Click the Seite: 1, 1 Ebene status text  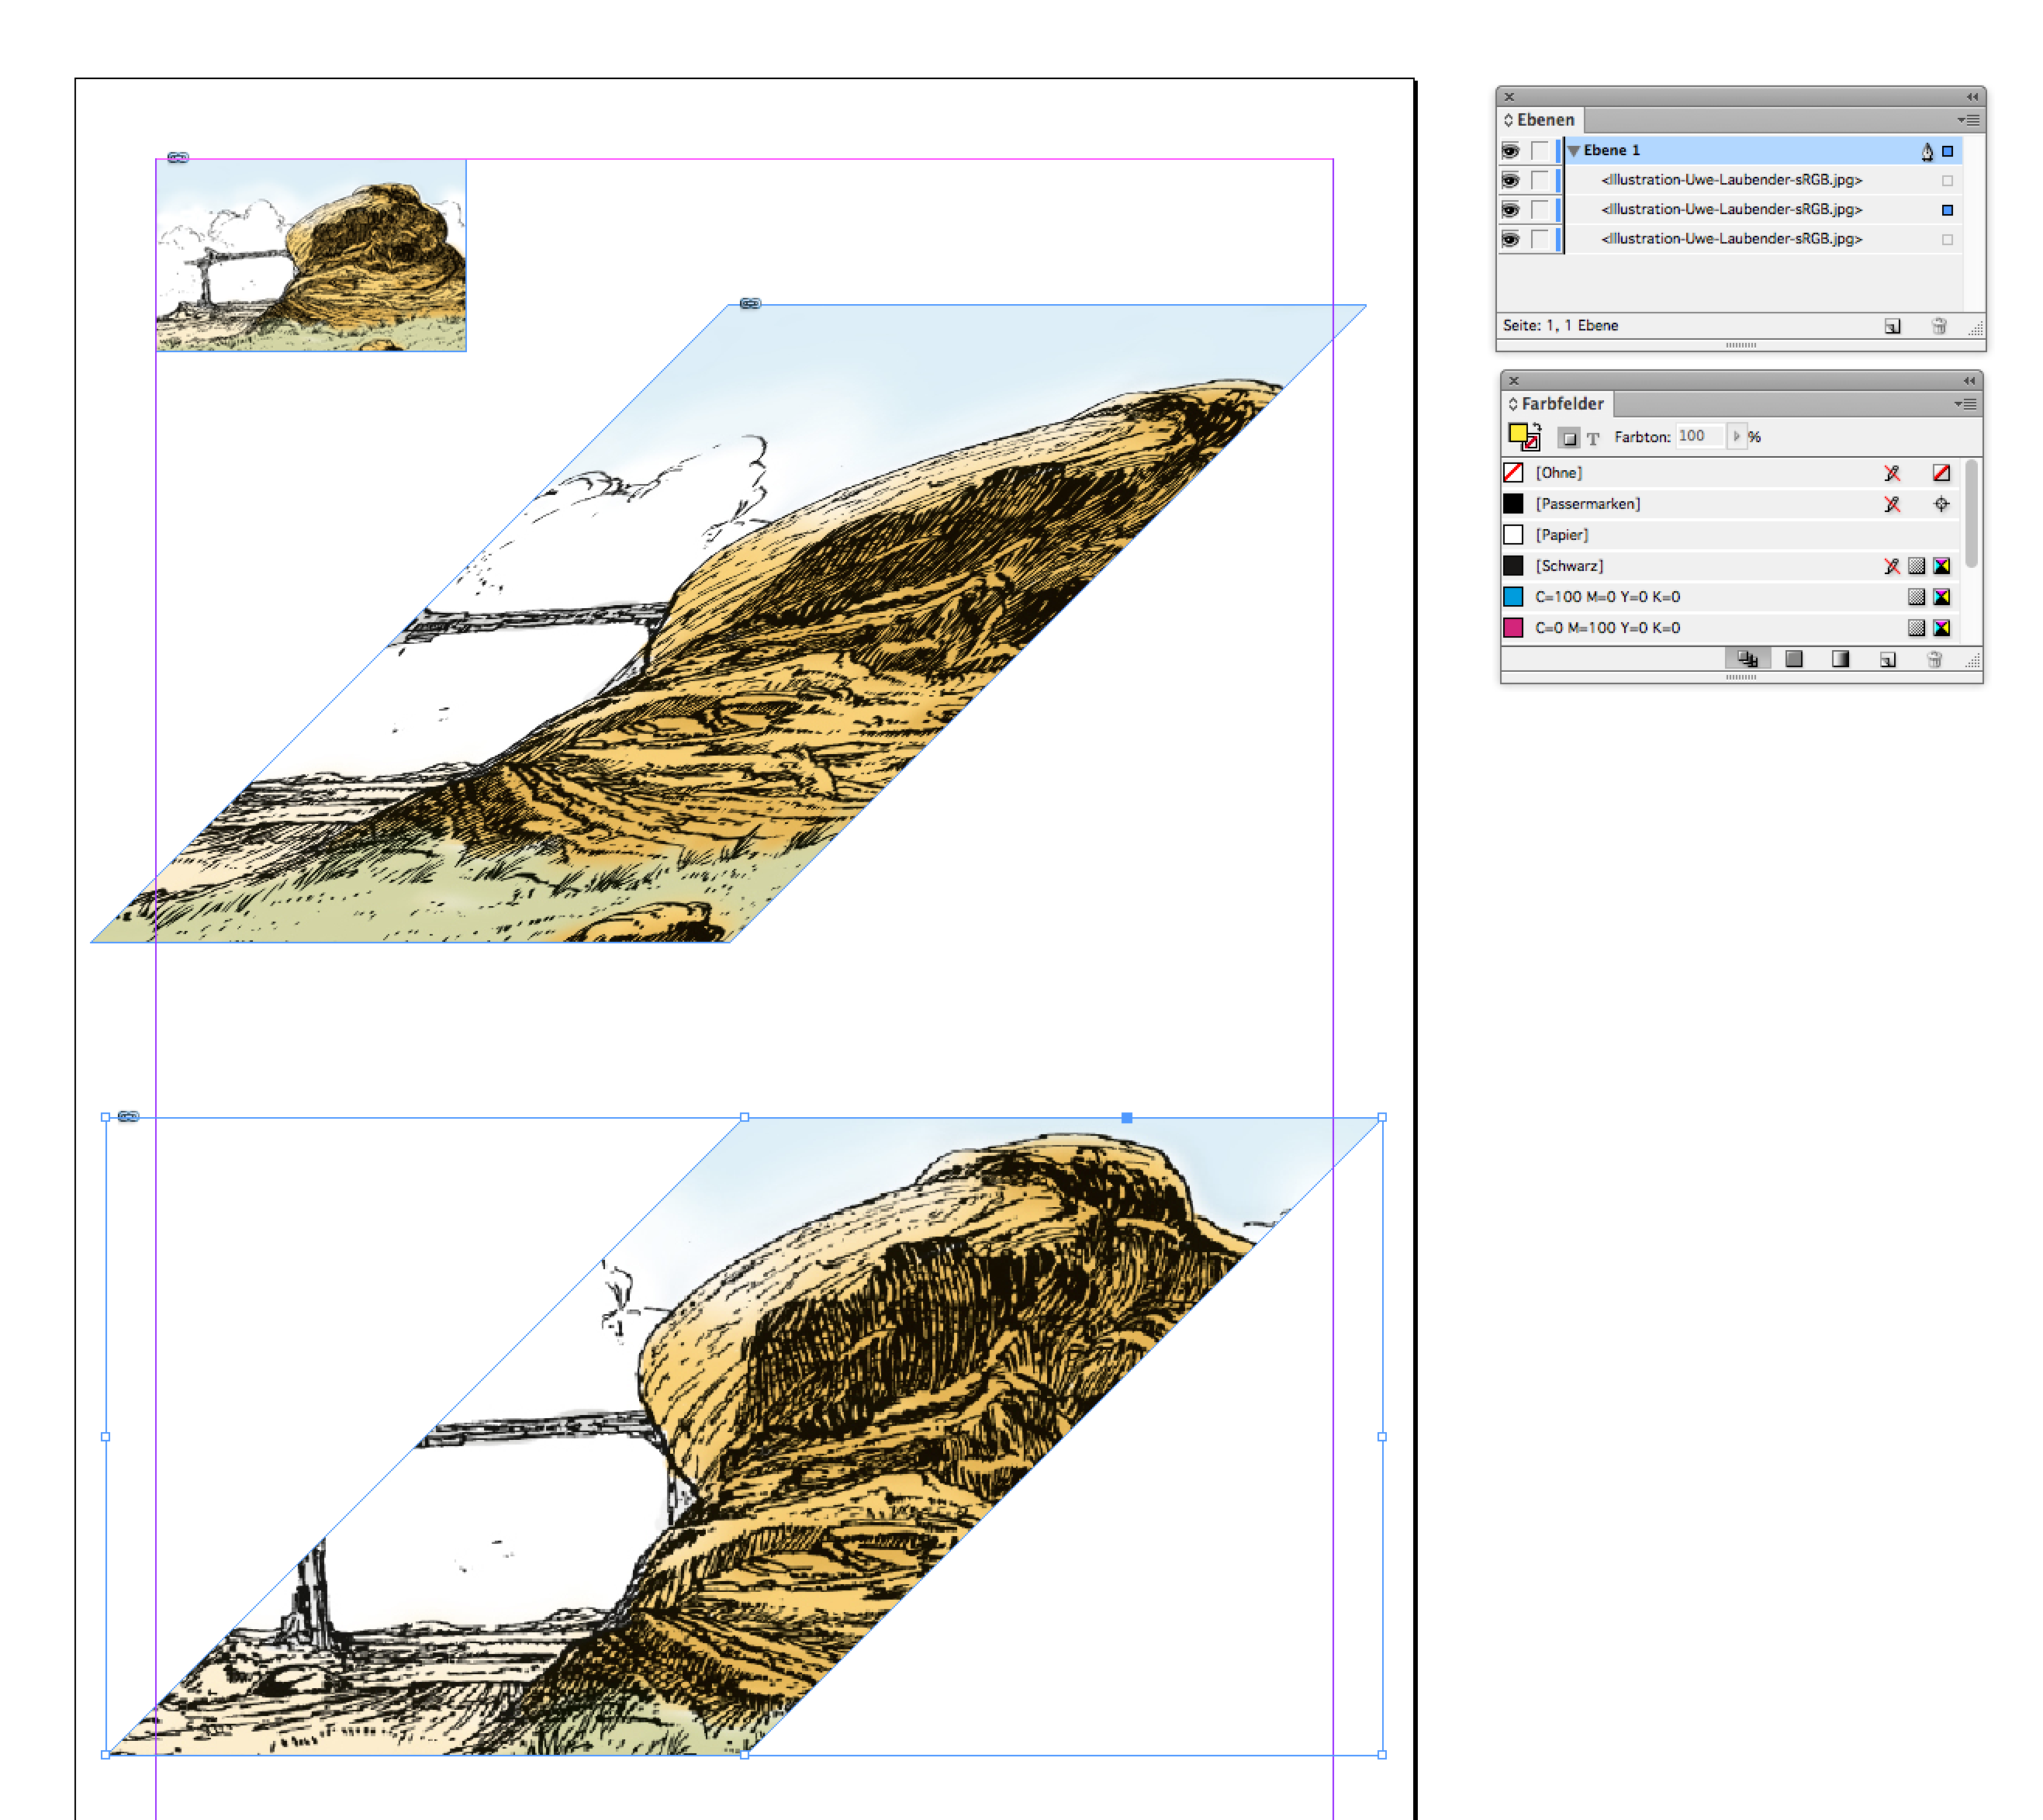(1560, 326)
